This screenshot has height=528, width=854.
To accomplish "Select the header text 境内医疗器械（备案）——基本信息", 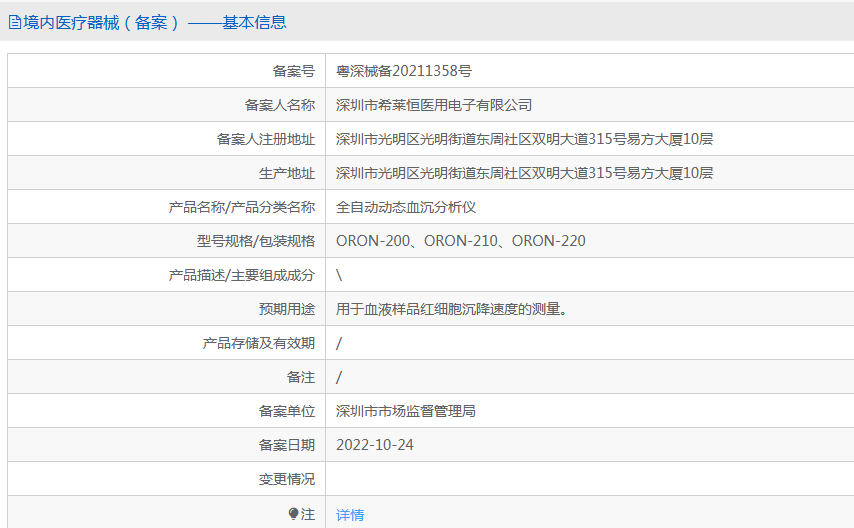I will coord(154,22).
